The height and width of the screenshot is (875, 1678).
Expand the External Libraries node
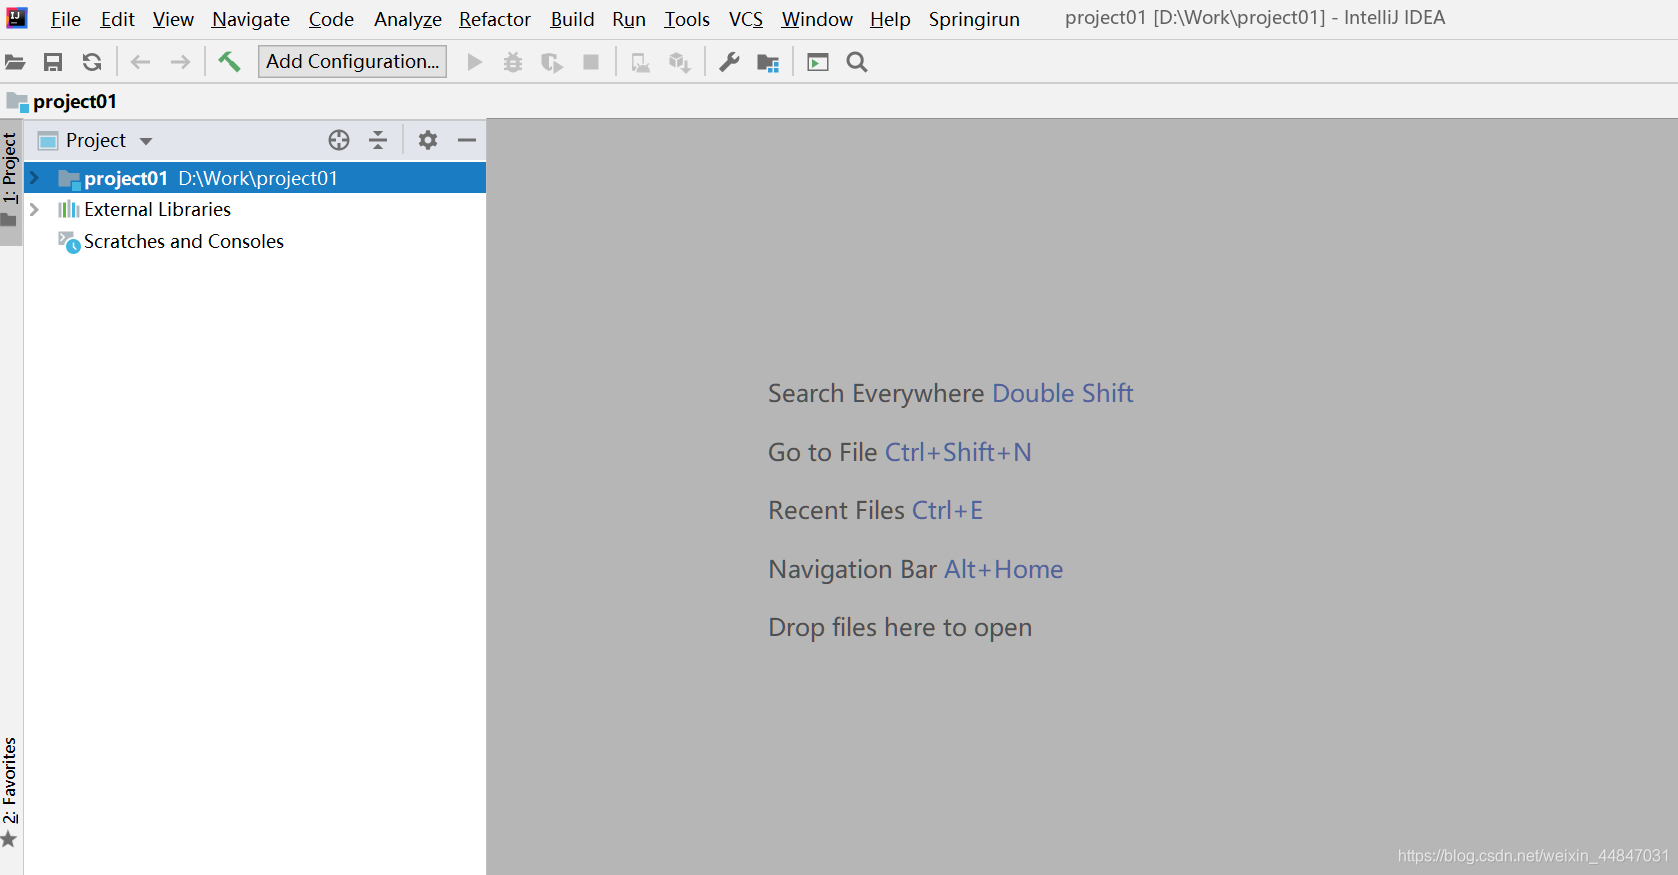pos(35,209)
